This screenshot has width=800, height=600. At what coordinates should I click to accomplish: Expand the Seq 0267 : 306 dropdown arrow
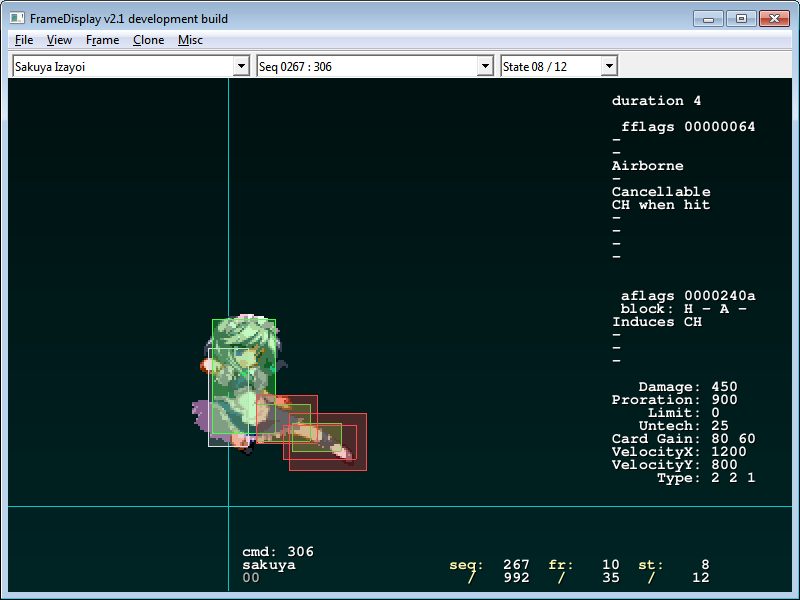tap(485, 66)
